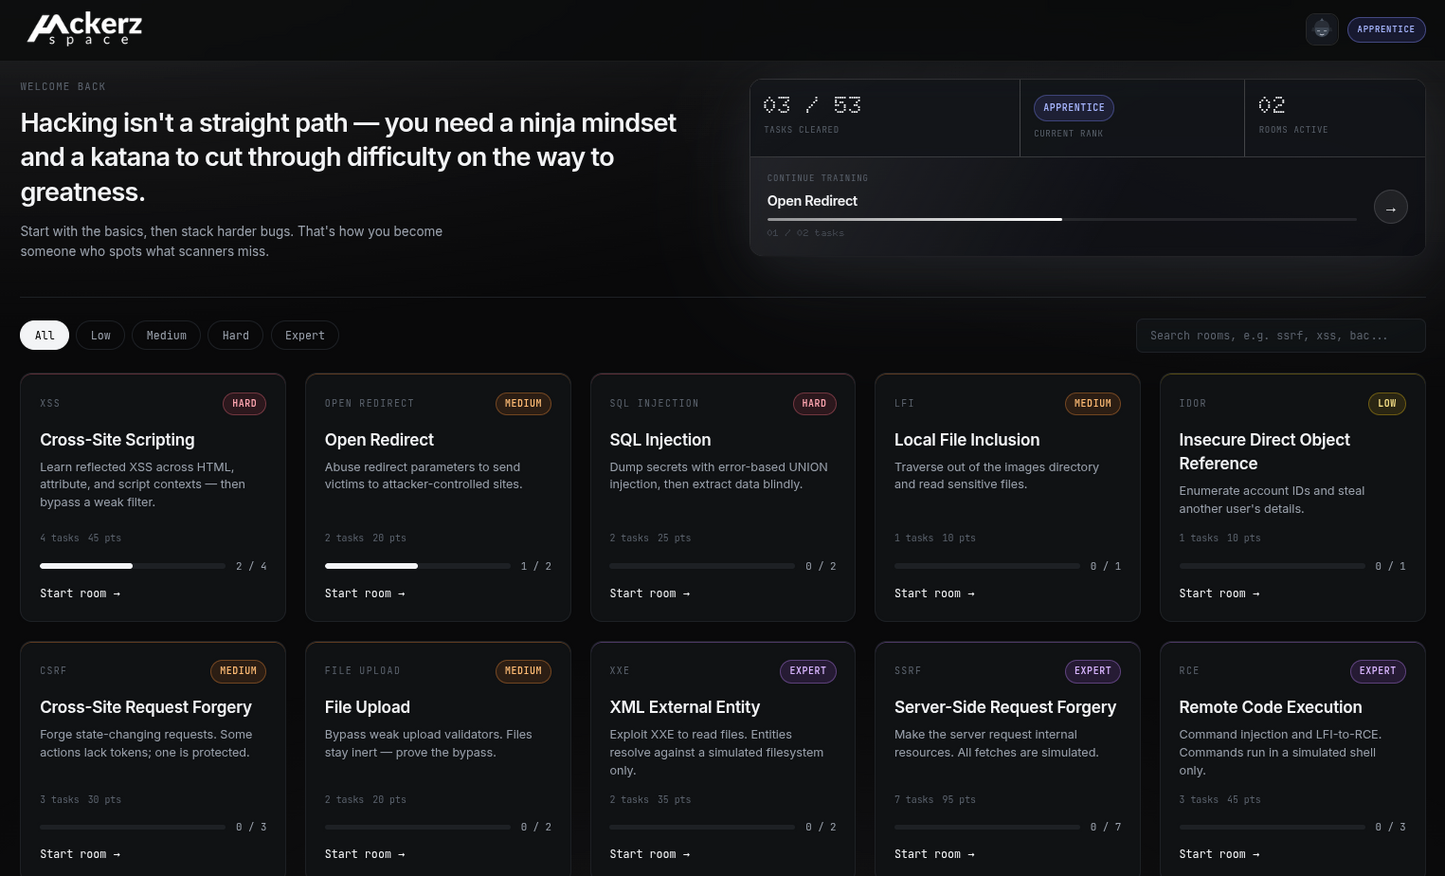Image resolution: width=1445 pixels, height=876 pixels.
Task: Start the Cross-Site Scripting room
Action: 80,593
